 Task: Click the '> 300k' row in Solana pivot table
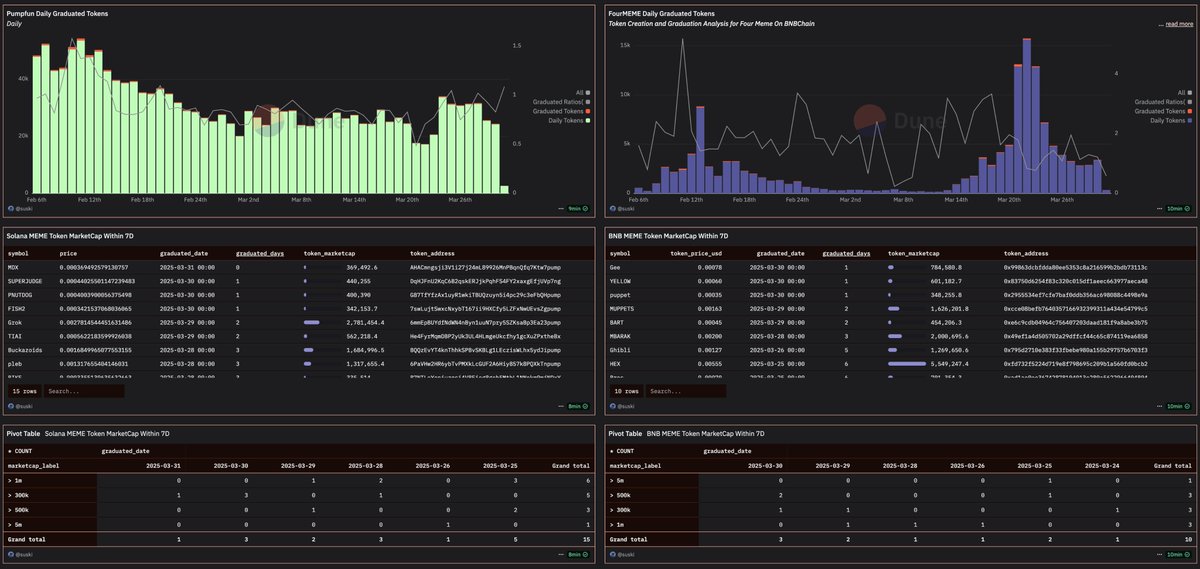(x=299, y=495)
